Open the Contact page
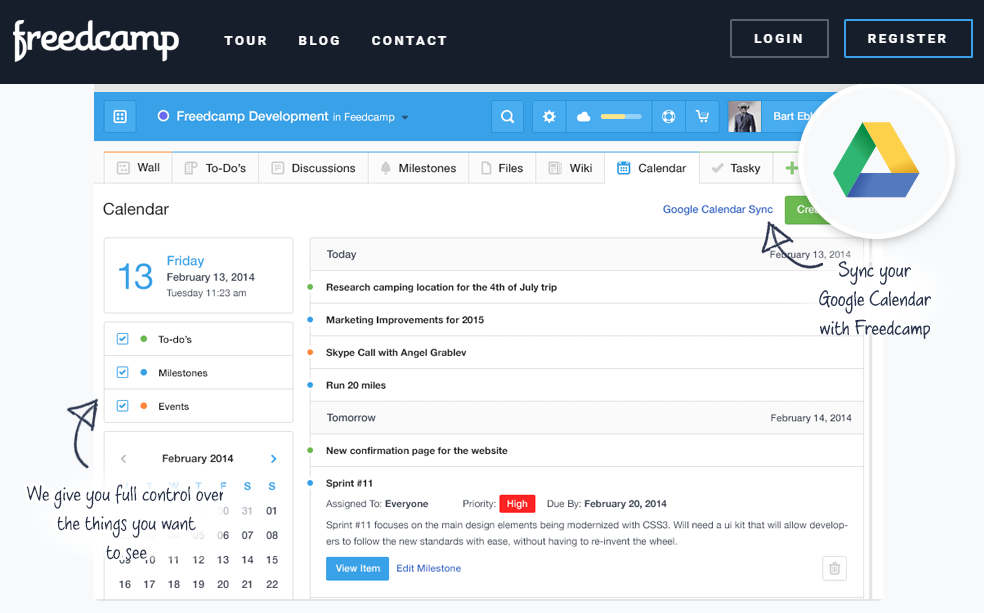 [x=409, y=40]
